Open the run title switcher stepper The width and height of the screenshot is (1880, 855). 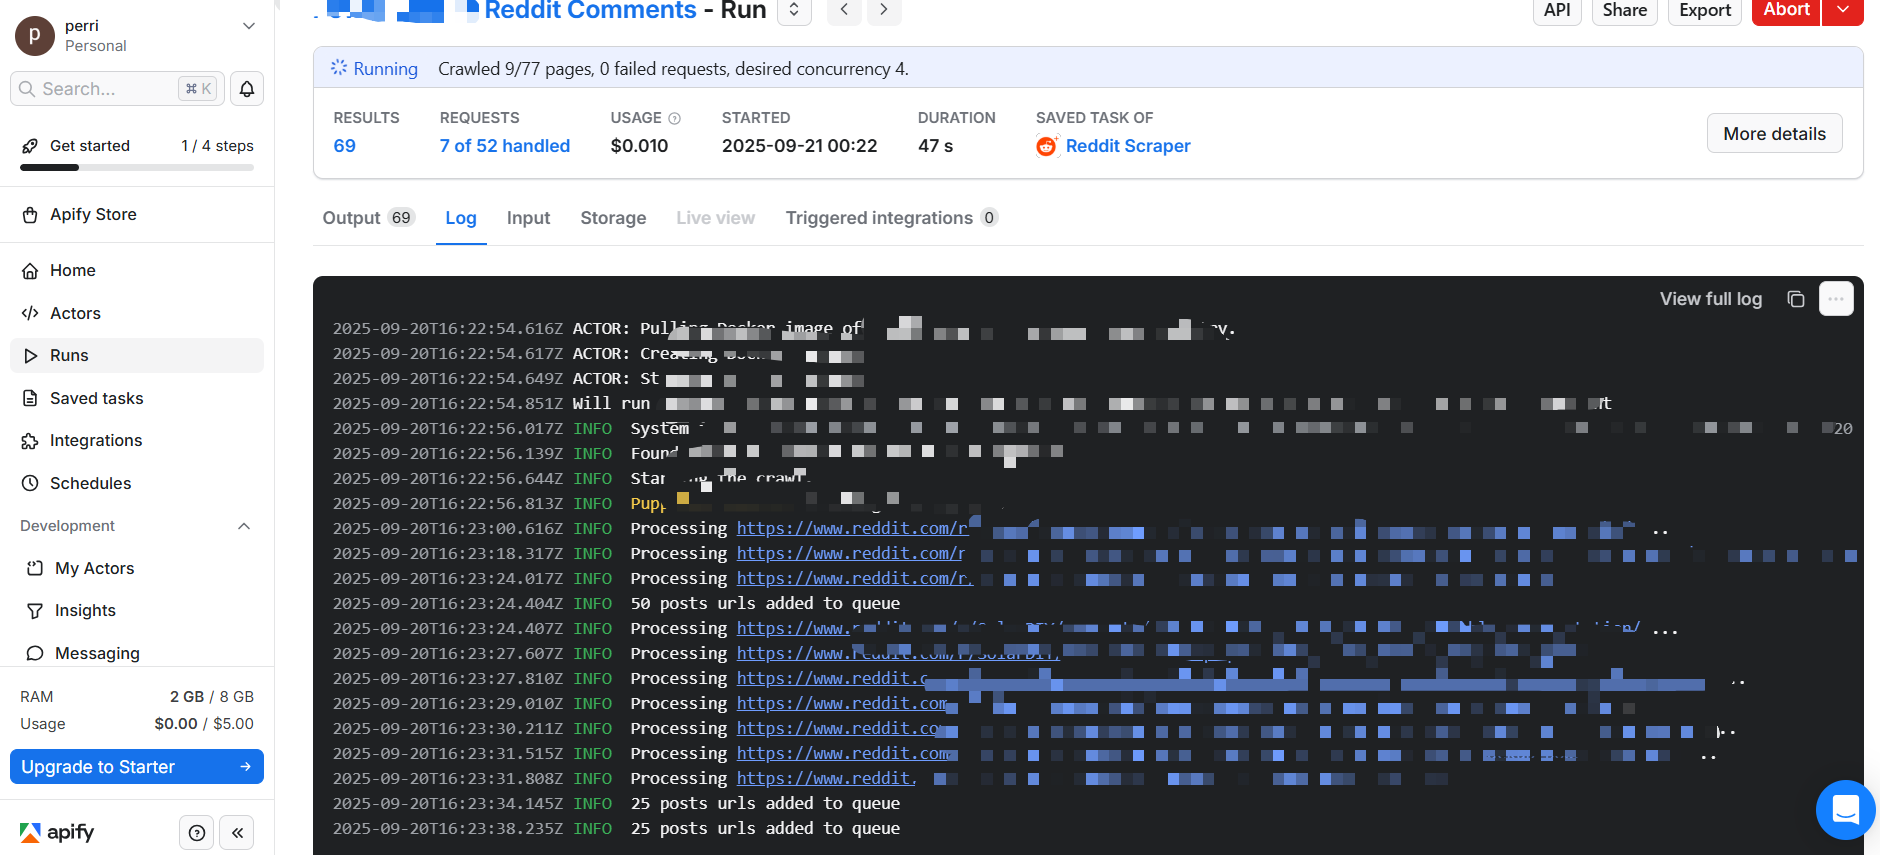[794, 10]
